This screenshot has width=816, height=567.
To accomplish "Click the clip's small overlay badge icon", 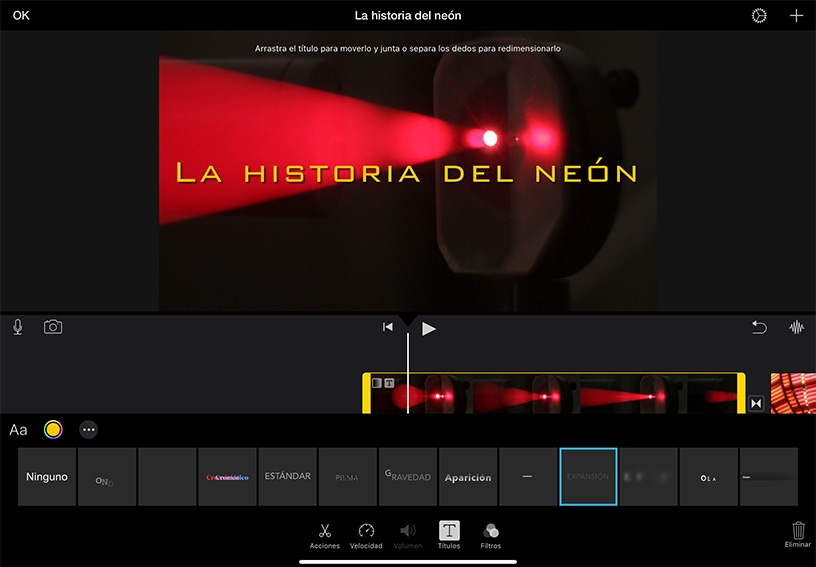I will (x=377, y=383).
